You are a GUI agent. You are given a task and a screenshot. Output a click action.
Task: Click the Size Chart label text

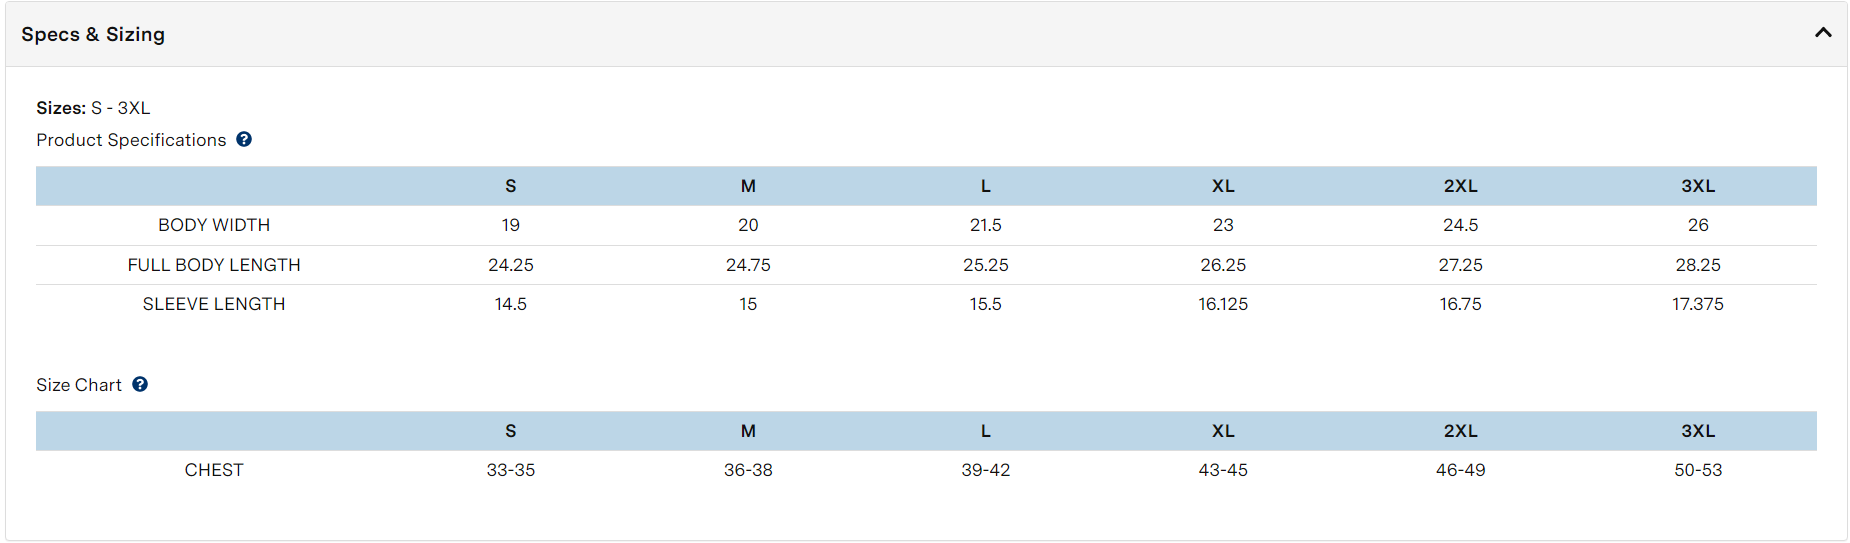(x=79, y=385)
